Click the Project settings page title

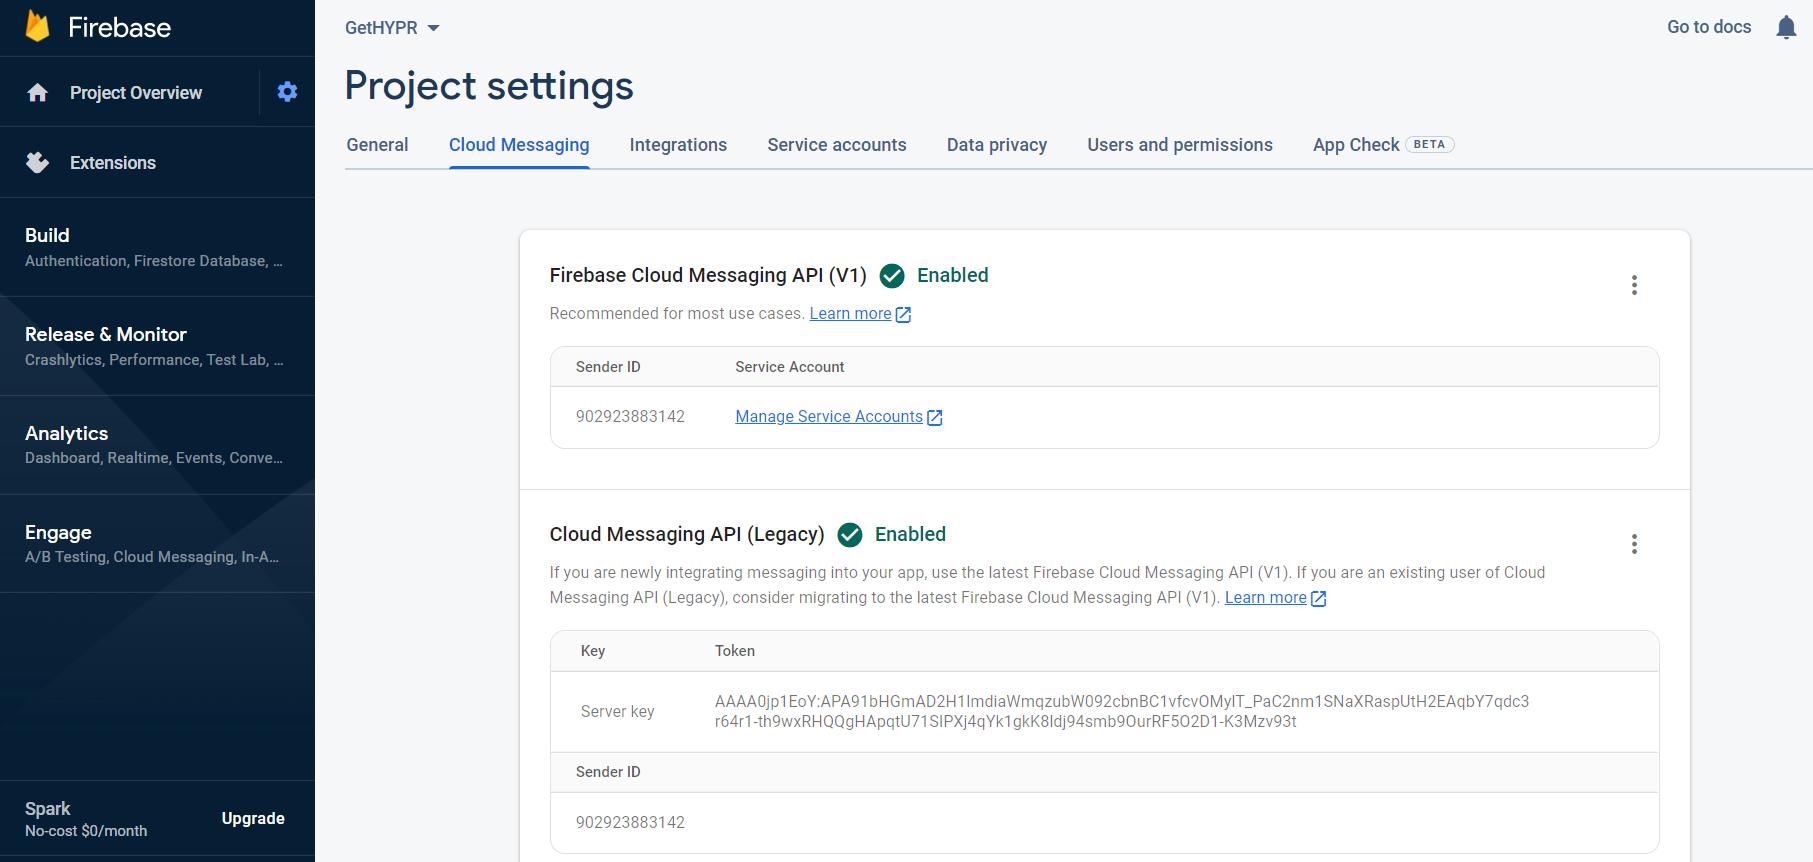pyautogui.click(x=489, y=86)
